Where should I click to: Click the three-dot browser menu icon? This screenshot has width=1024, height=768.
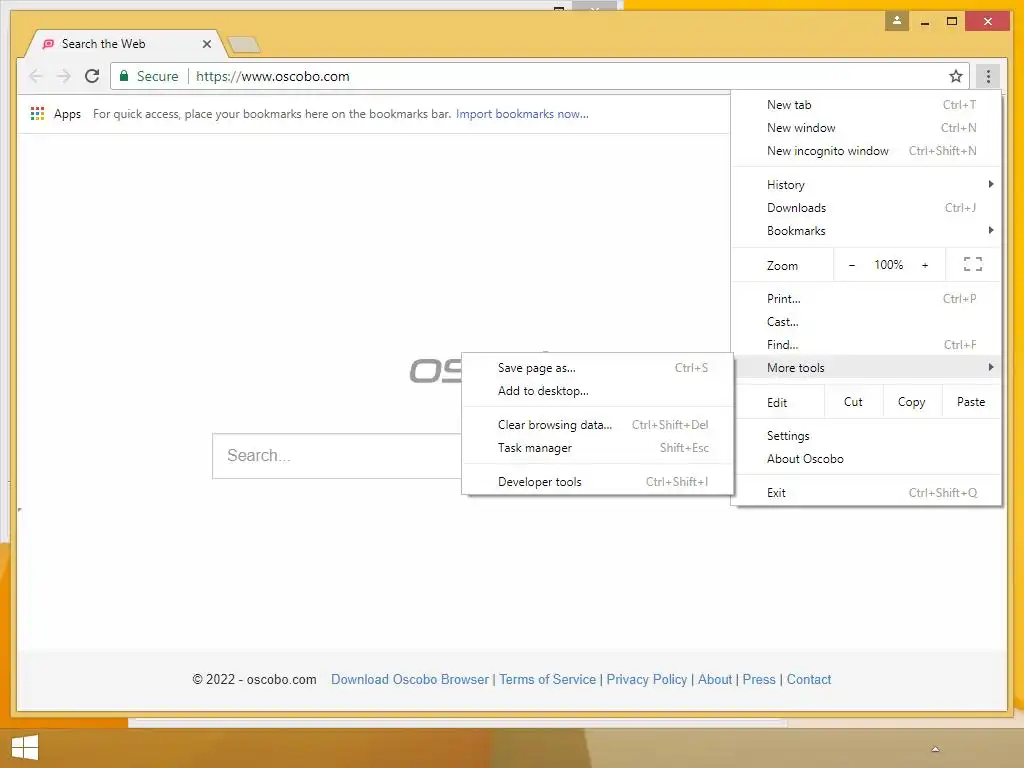click(987, 76)
